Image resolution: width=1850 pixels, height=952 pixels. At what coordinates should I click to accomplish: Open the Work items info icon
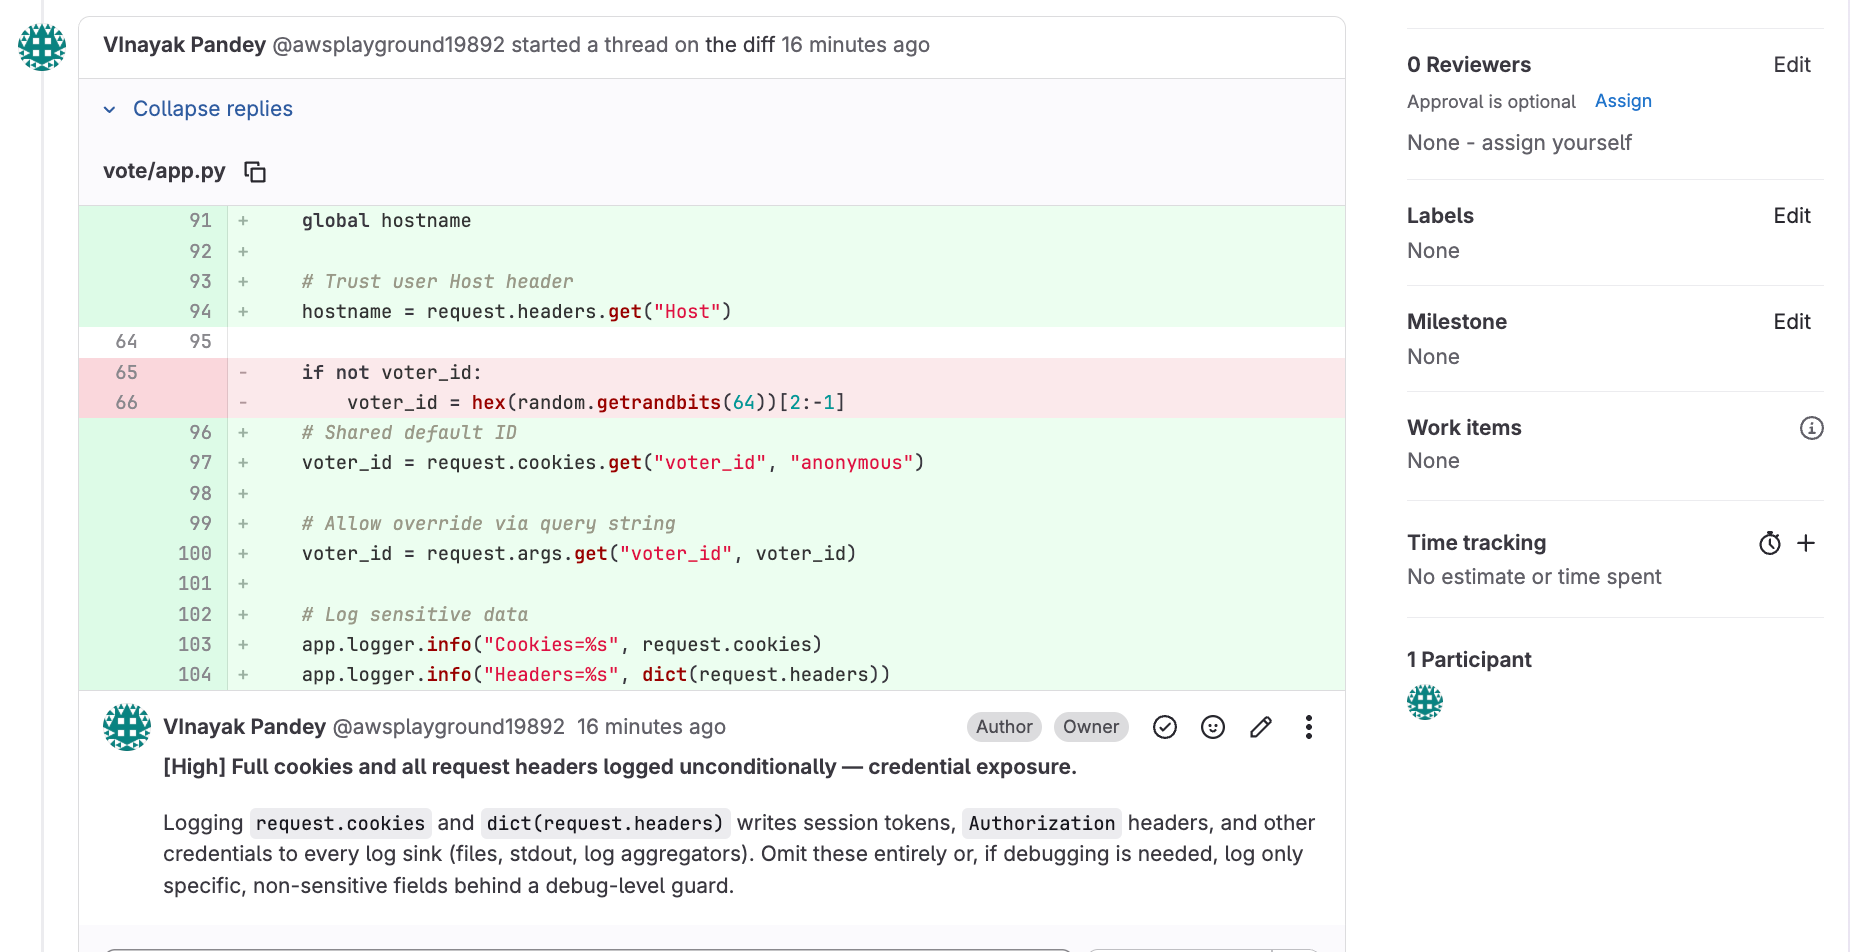click(x=1811, y=428)
